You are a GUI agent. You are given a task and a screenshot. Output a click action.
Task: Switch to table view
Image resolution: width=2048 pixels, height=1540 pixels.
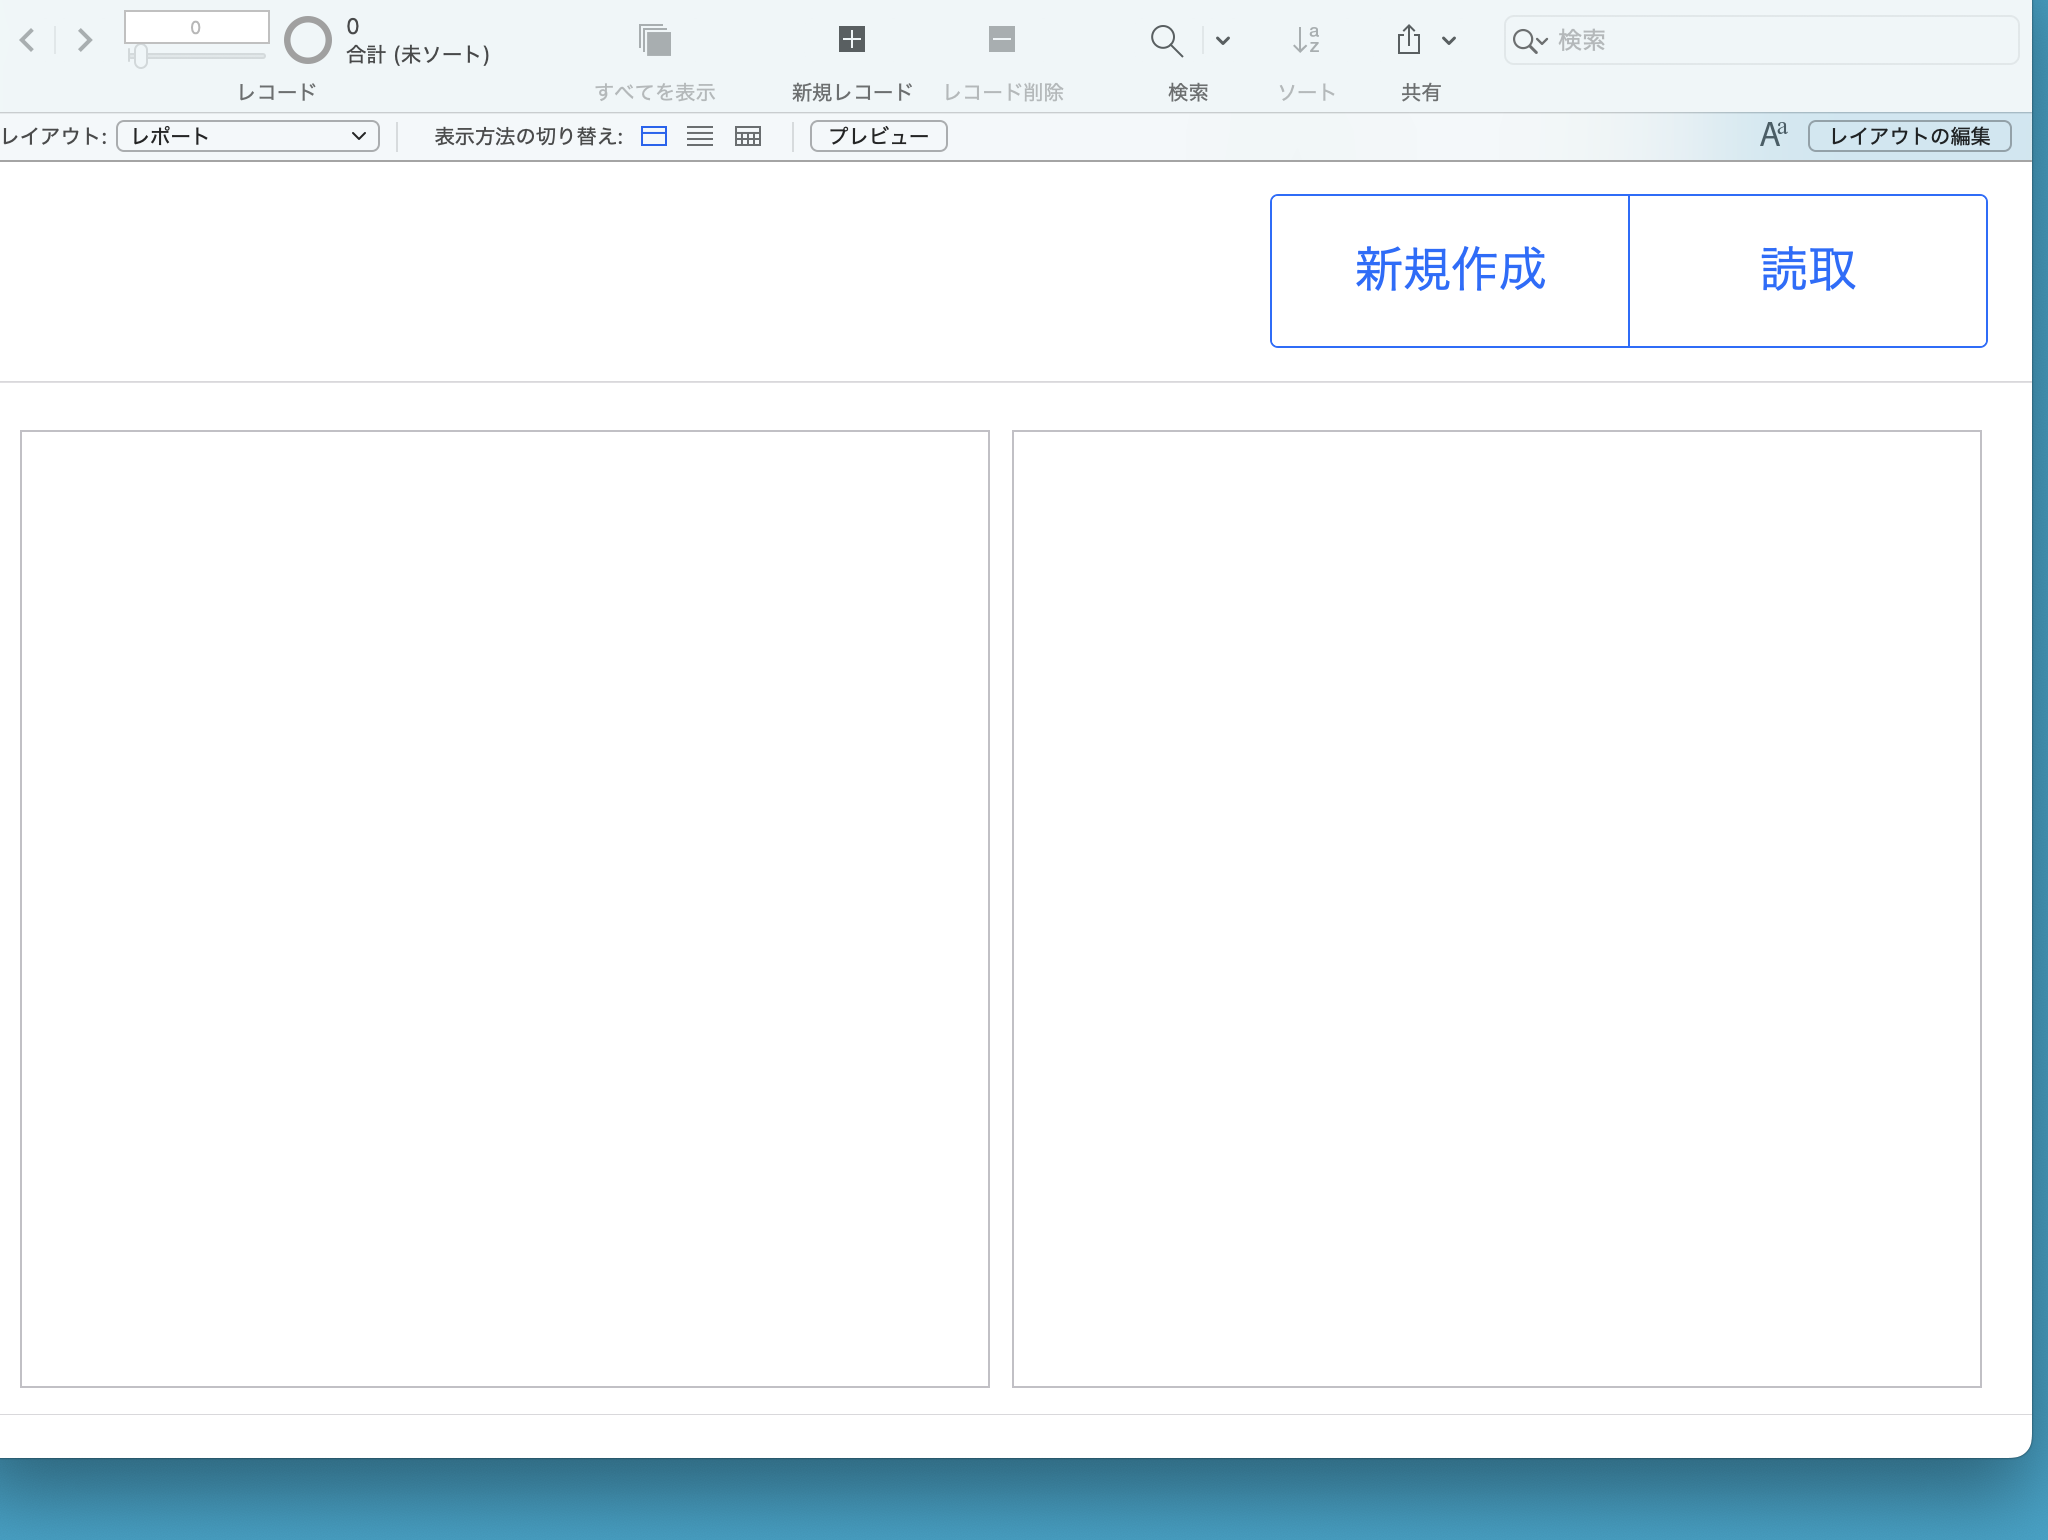click(748, 136)
